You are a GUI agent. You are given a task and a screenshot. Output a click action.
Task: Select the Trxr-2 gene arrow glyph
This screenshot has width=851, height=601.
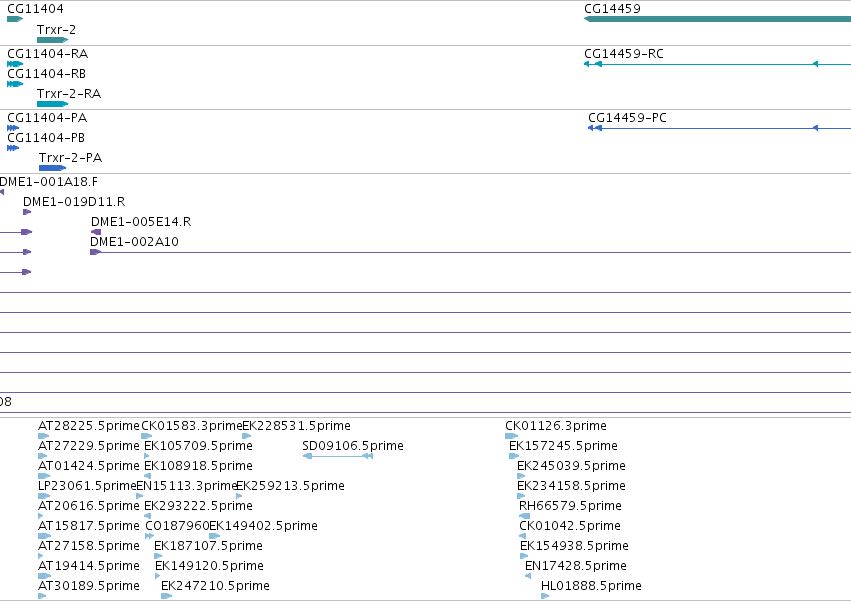[x=53, y=40]
